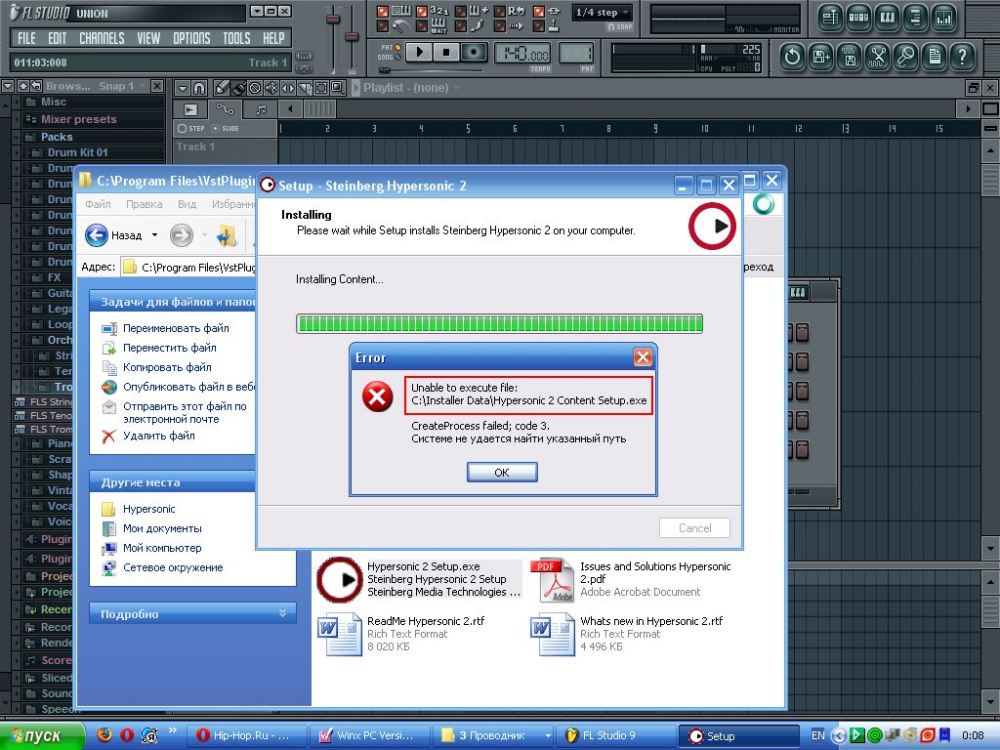Toggle the playlist magnet snap icon
This screenshot has width=1000, height=750.
tap(199, 87)
